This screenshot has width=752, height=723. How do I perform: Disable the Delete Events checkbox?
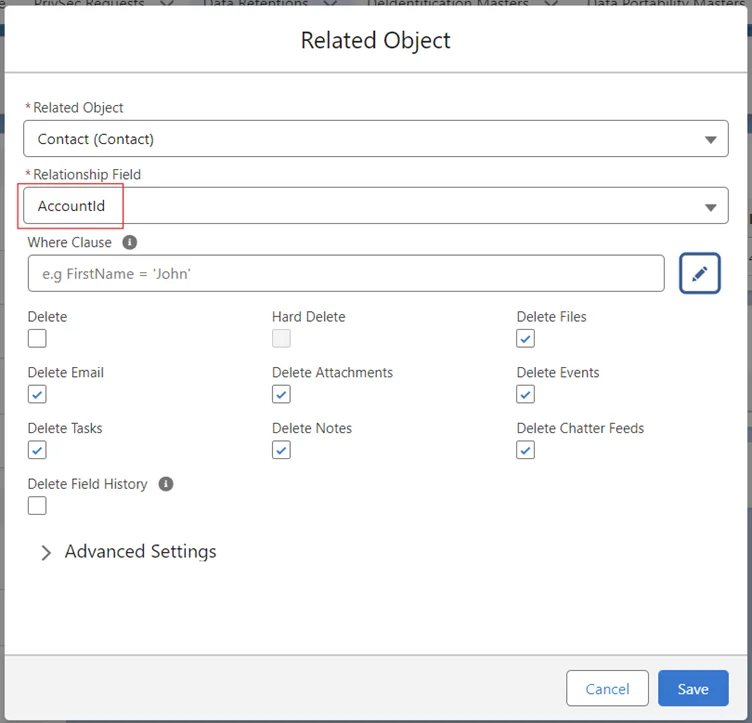tap(526, 395)
